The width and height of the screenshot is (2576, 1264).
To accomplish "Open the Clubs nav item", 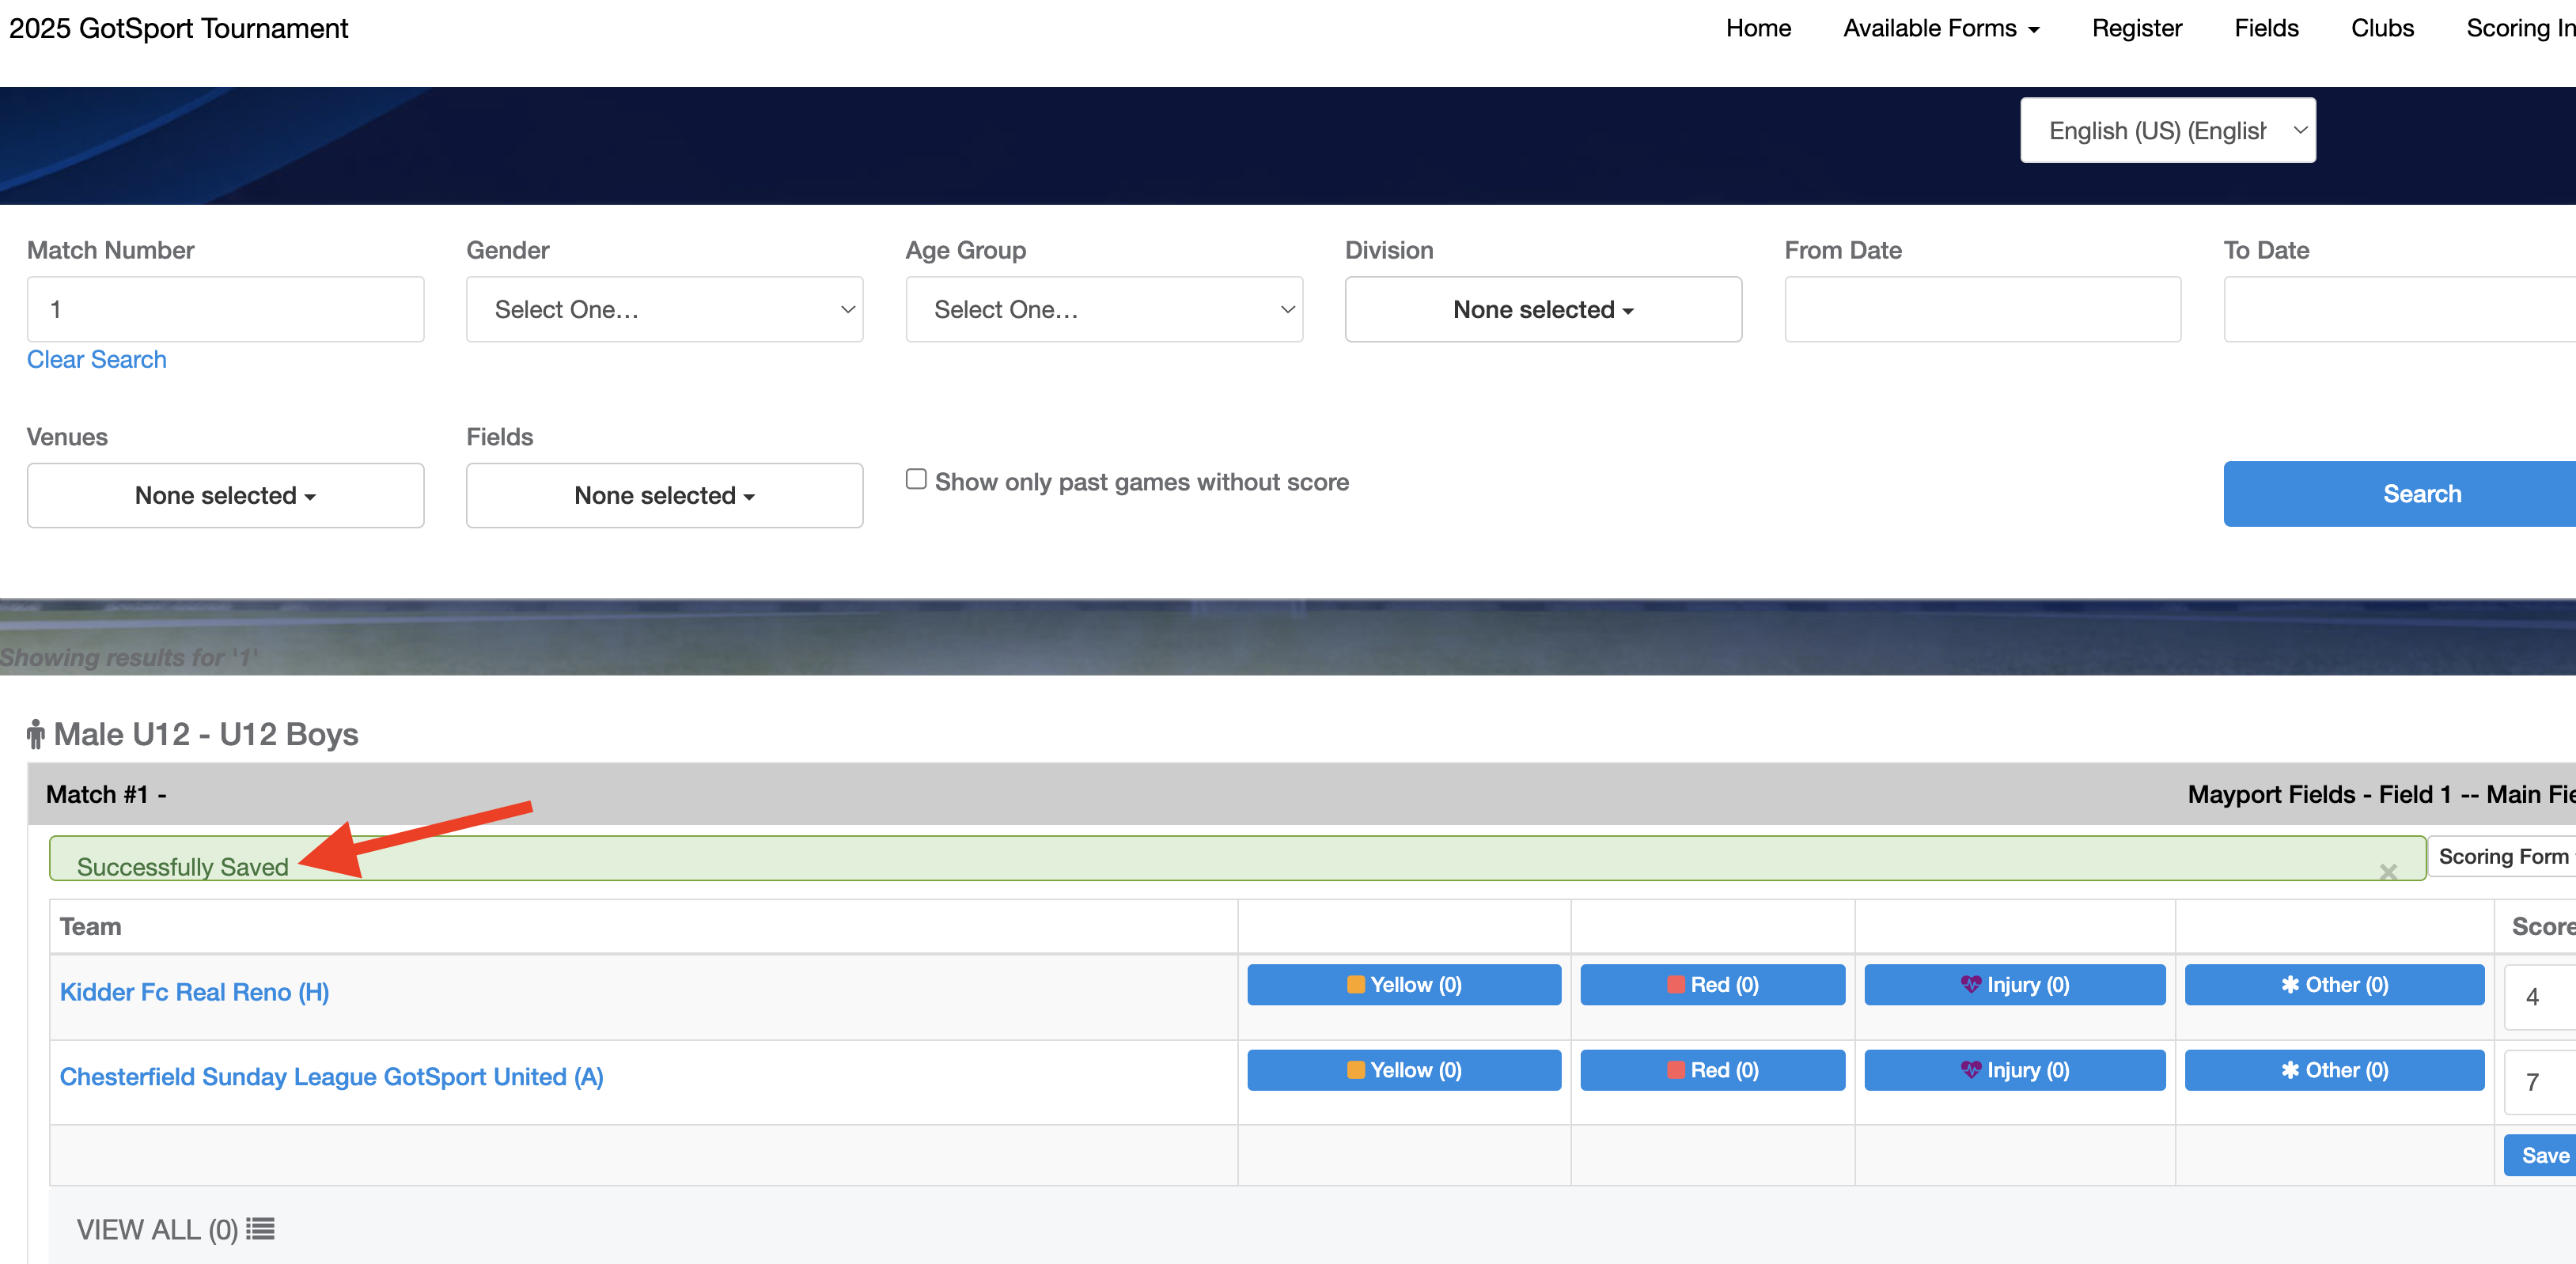I will point(2382,28).
